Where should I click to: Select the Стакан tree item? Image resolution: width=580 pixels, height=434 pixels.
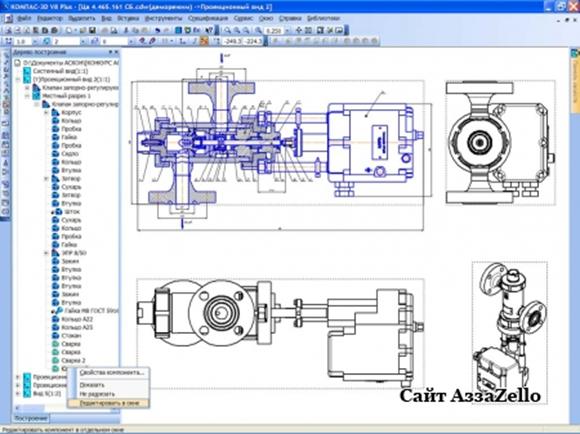71,336
